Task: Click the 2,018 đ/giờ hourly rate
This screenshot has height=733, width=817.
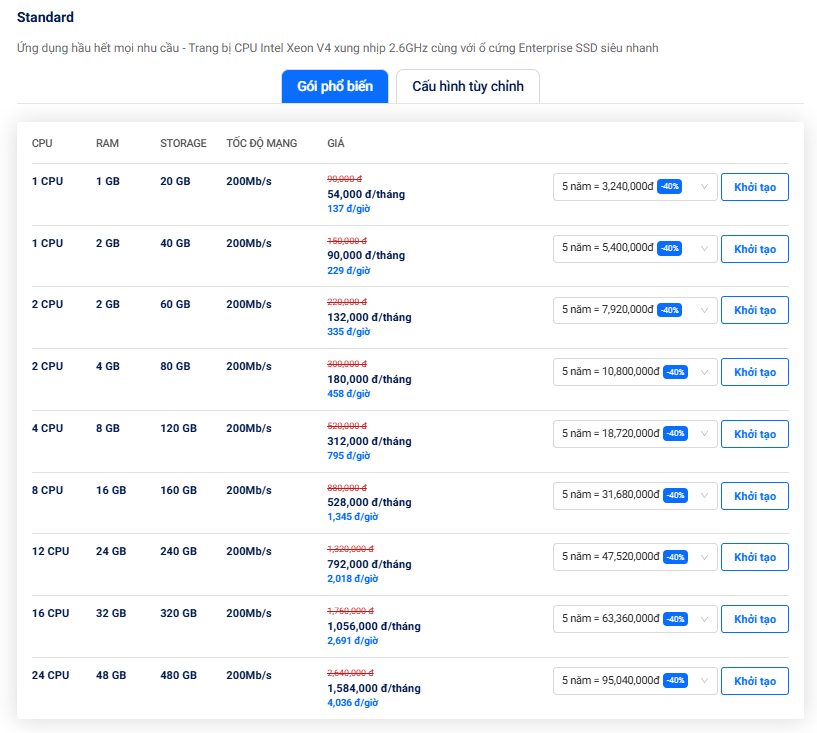Action: pos(353,579)
